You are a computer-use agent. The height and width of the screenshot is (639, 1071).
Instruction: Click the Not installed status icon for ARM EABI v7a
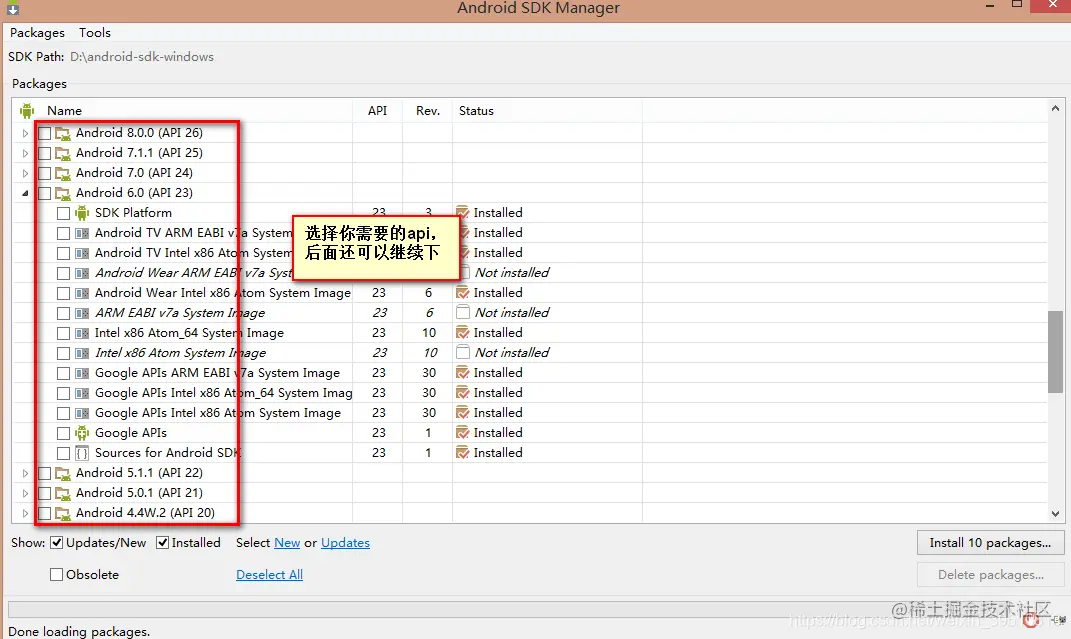[x=462, y=313]
